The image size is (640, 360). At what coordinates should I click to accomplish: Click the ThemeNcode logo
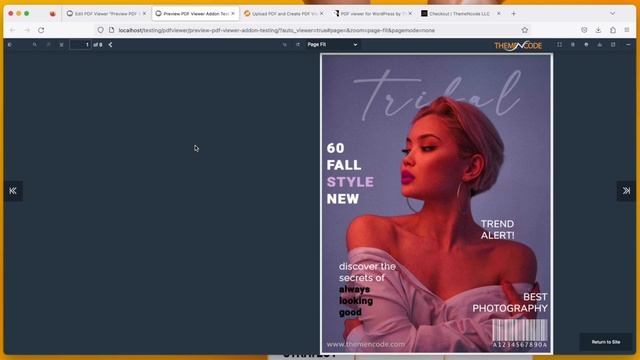click(x=518, y=45)
